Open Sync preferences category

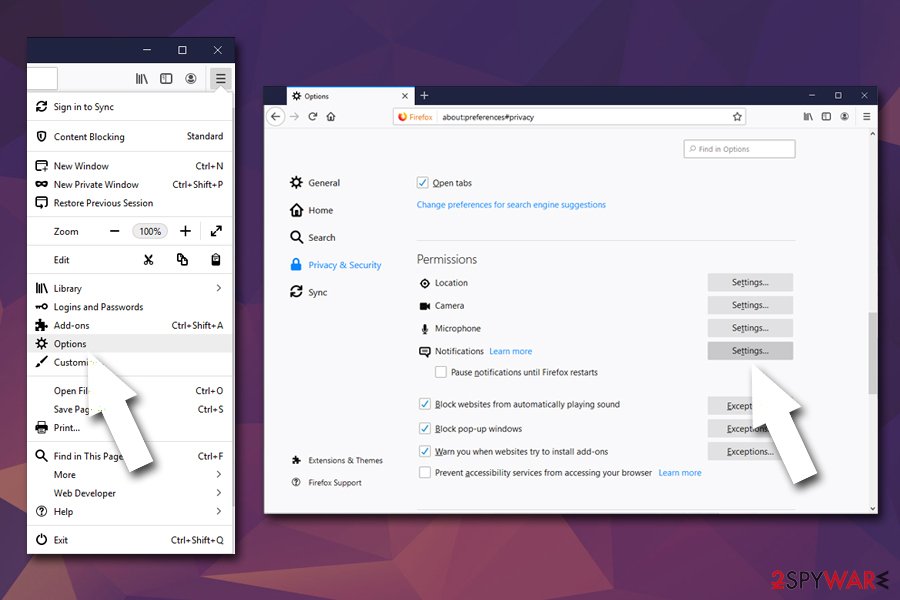coord(309,292)
